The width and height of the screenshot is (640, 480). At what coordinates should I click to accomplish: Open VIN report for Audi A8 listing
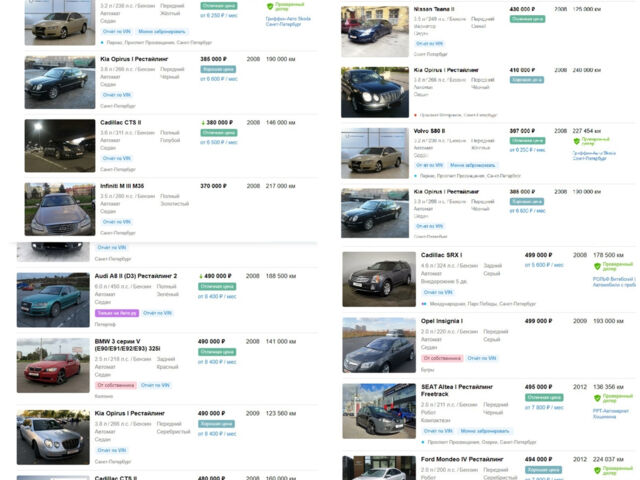click(x=158, y=313)
